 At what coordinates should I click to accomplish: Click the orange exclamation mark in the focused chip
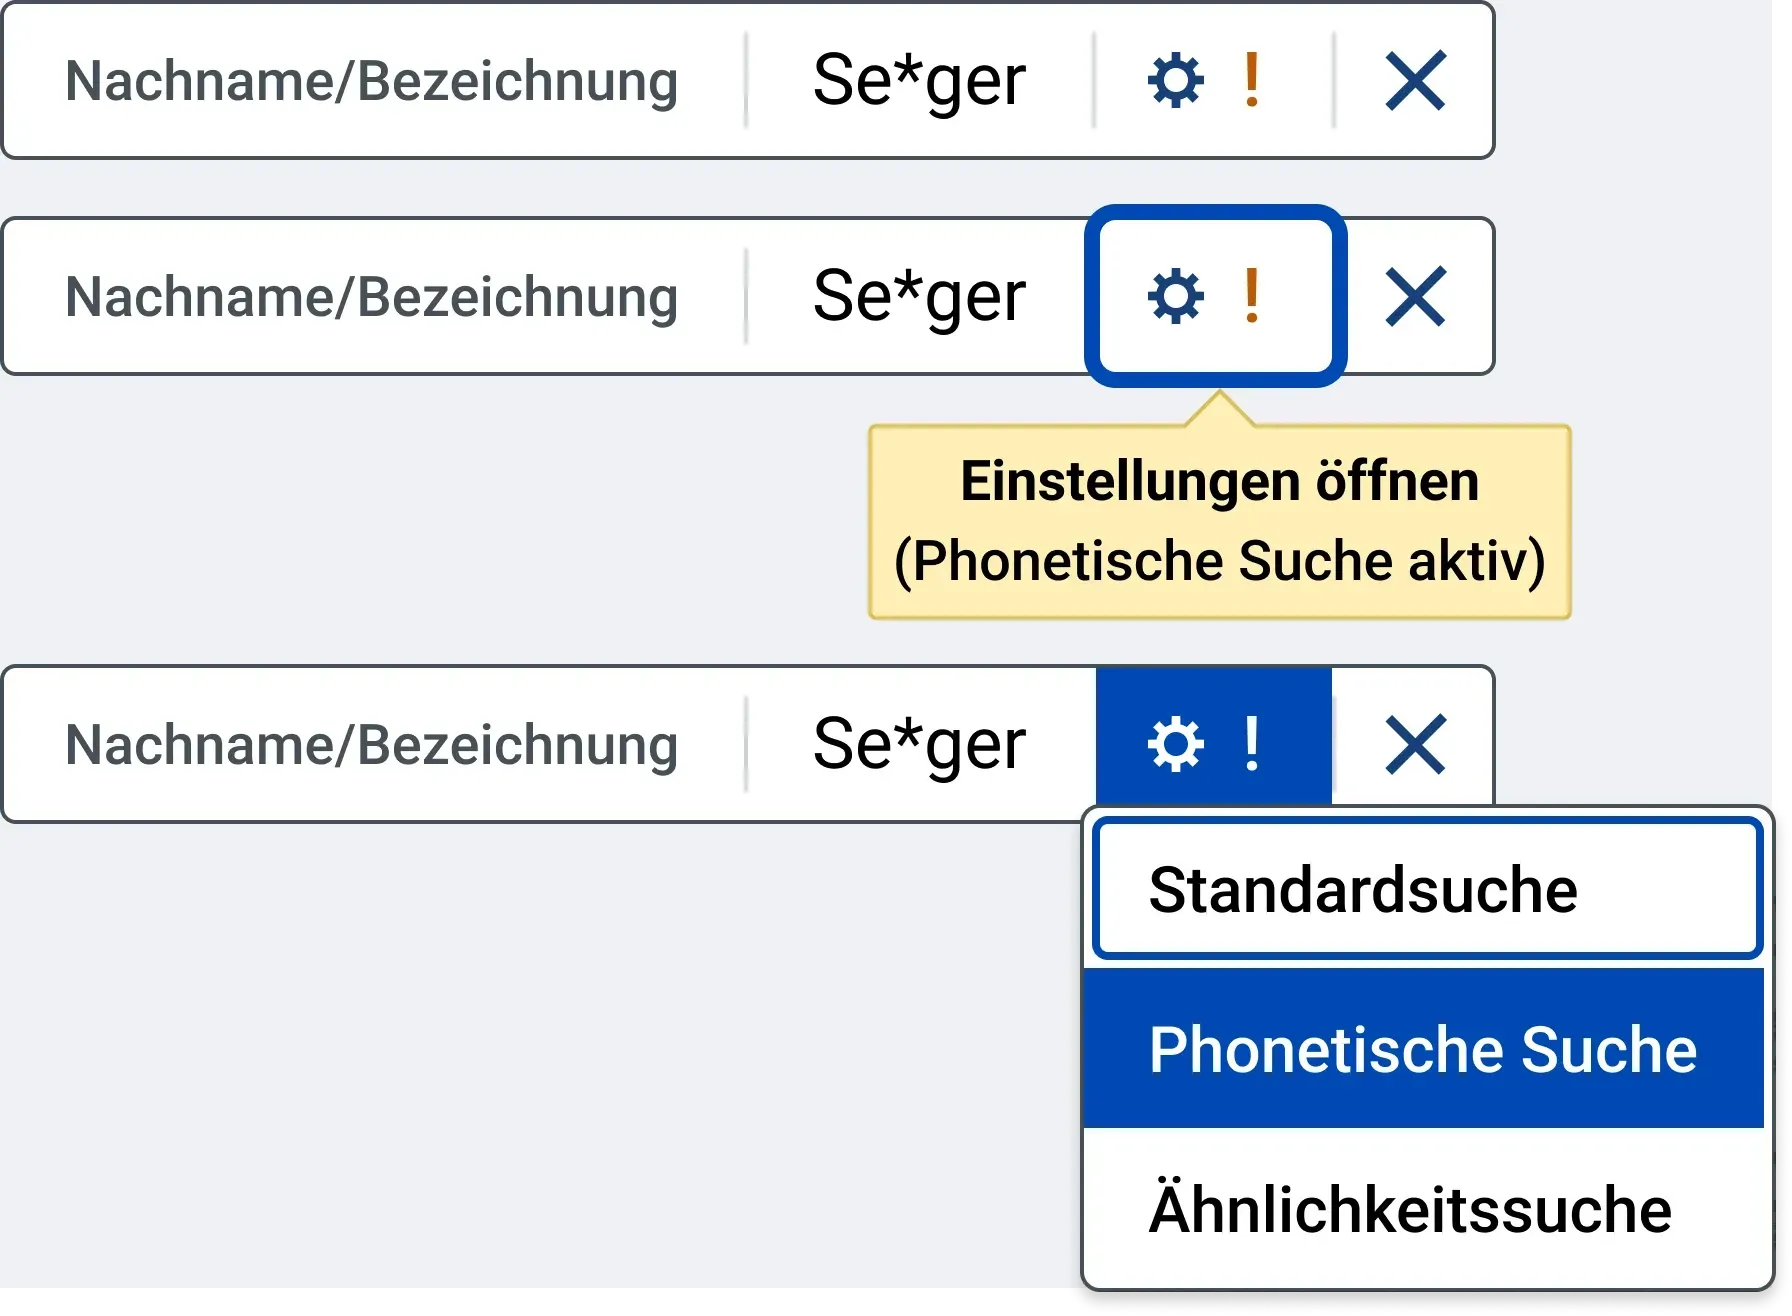point(1251,297)
